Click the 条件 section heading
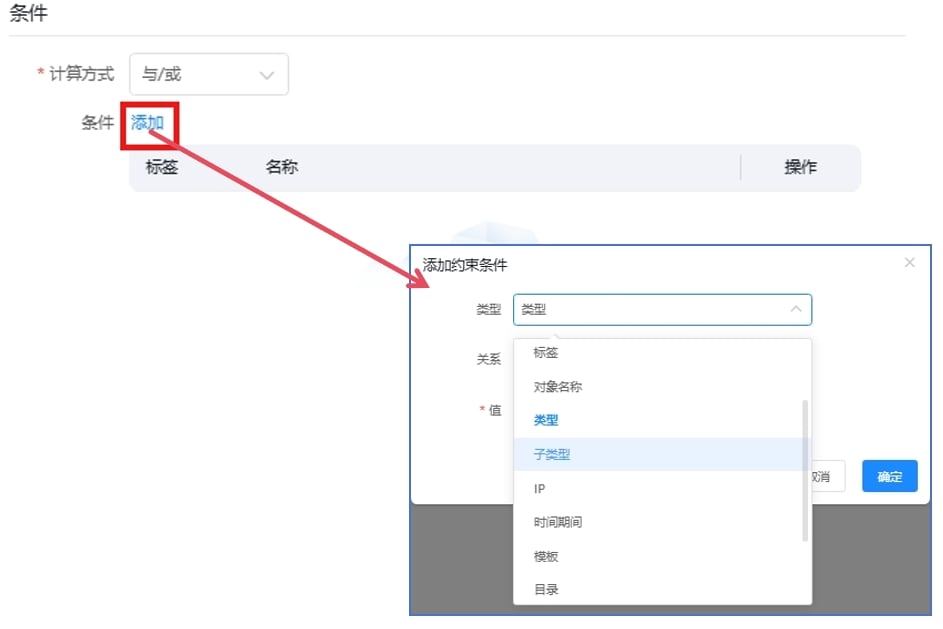The width and height of the screenshot is (943, 629). coord(28,13)
